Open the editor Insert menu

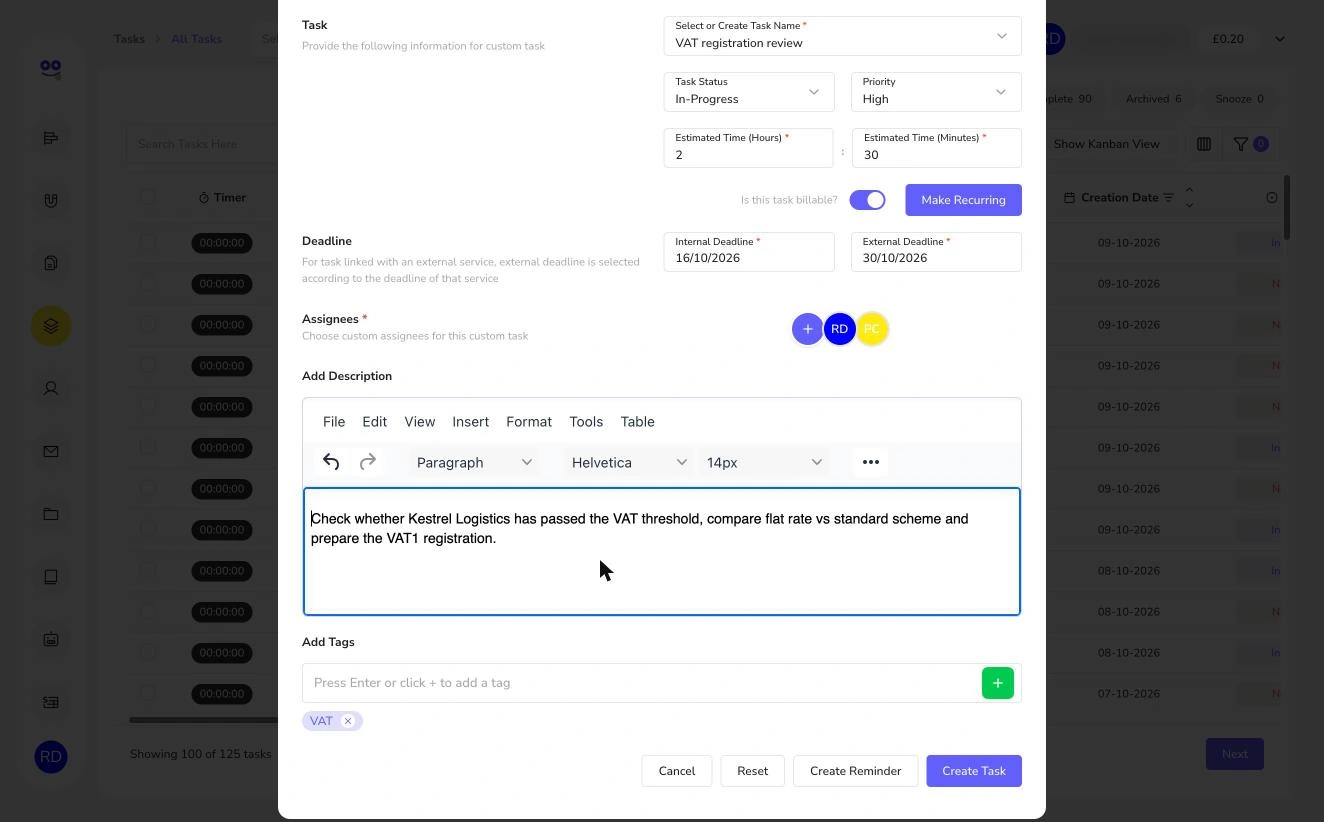pyautogui.click(x=470, y=422)
